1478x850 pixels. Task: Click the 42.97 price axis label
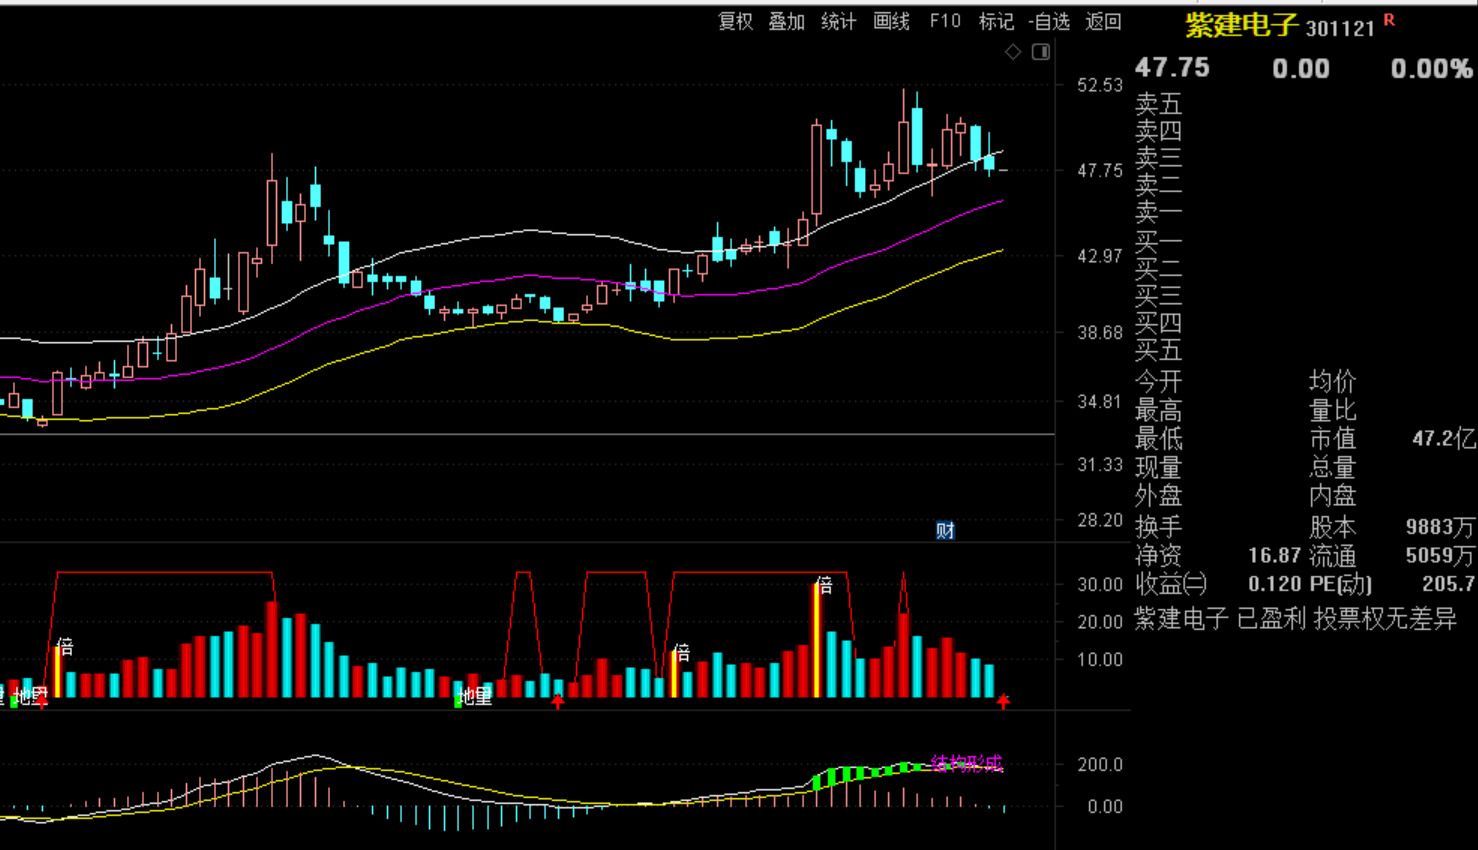click(x=1100, y=256)
